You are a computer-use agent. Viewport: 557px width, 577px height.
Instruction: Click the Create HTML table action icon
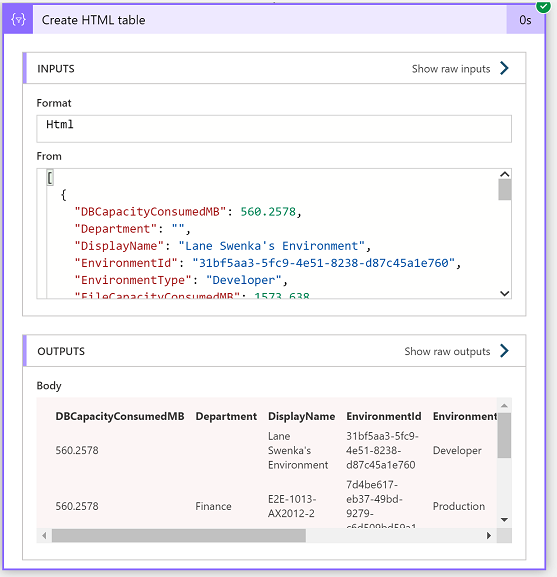click(x=18, y=20)
